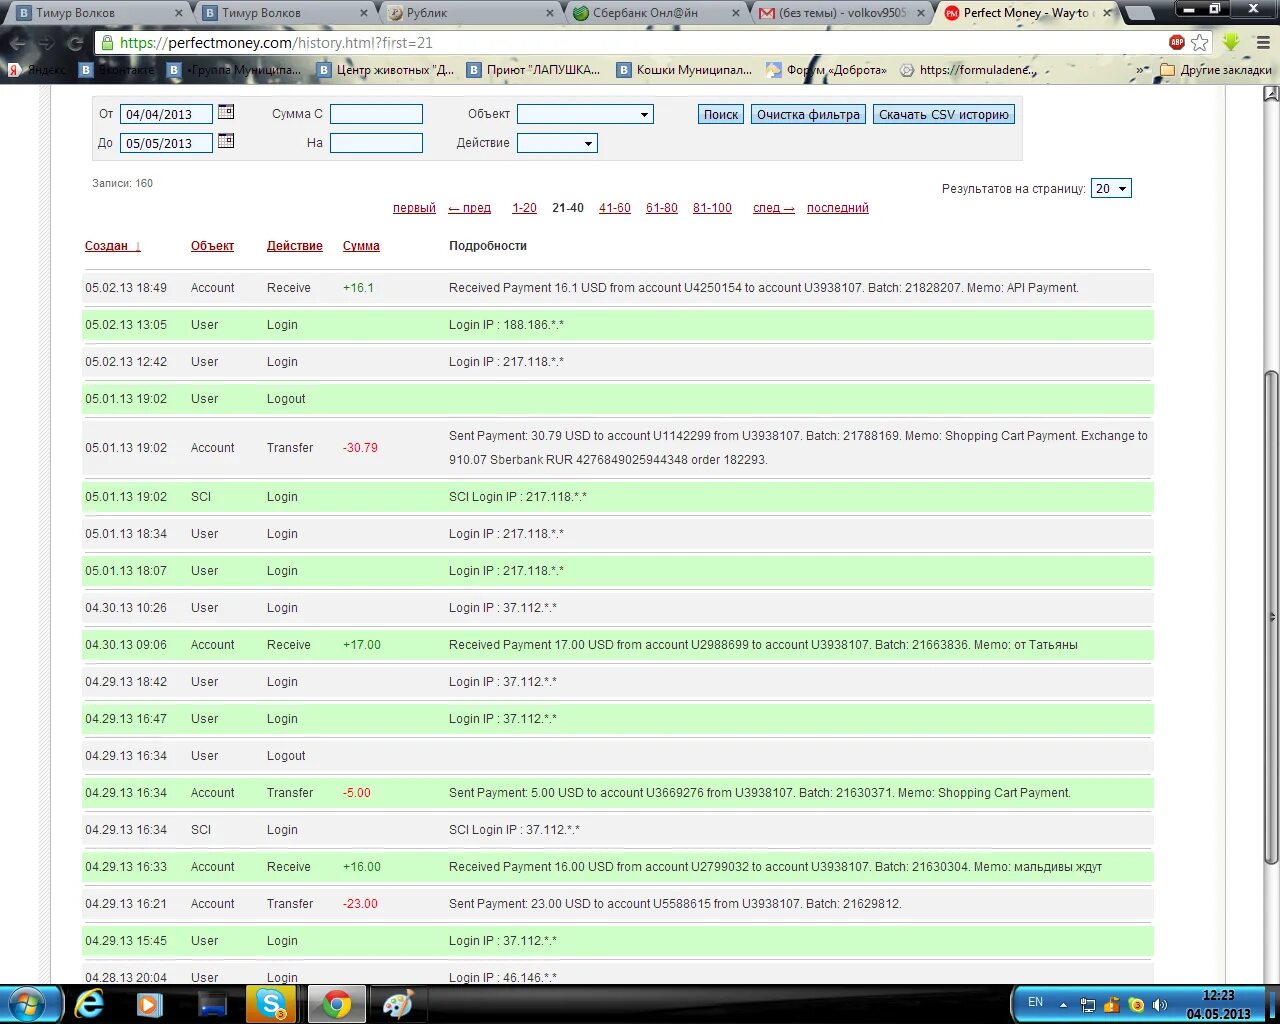This screenshot has width=1280, height=1024.
Task: Sort by the Сумма column
Action: [x=361, y=246]
